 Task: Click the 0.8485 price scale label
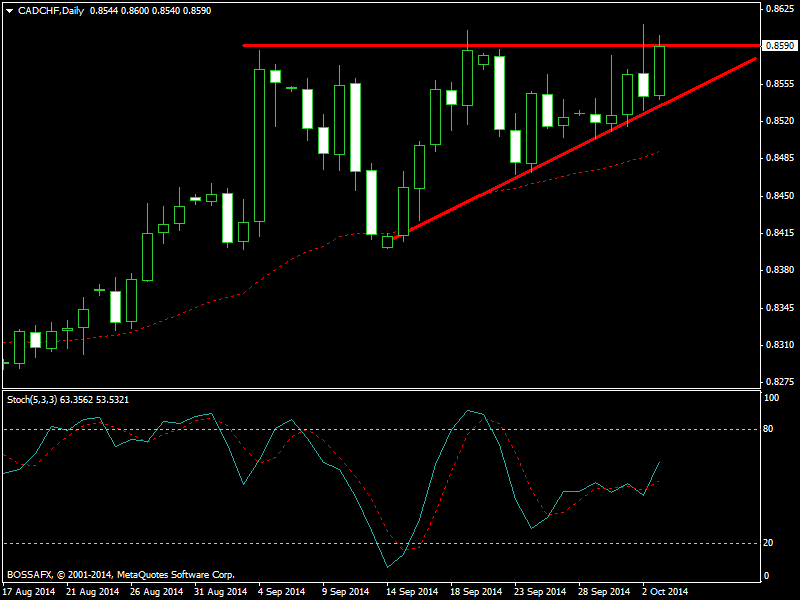[x=780, y=158]
